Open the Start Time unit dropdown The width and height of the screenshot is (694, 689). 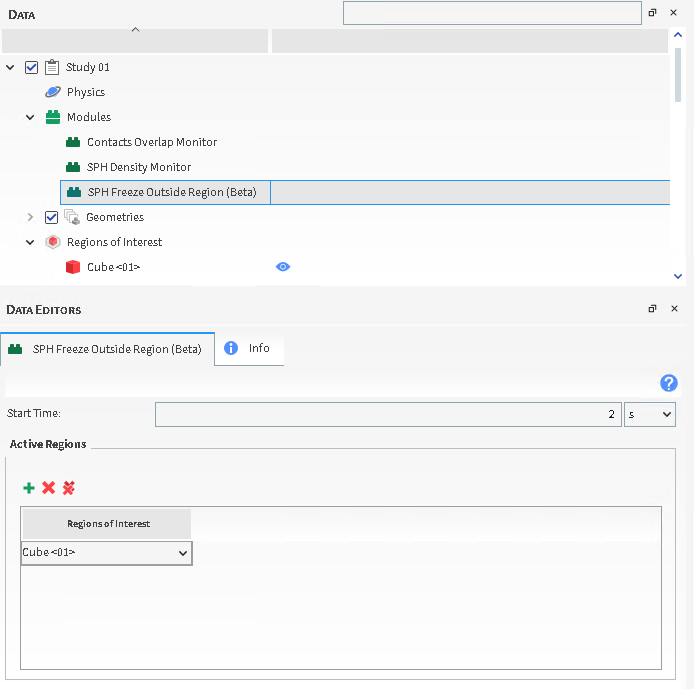coord(650,413)
